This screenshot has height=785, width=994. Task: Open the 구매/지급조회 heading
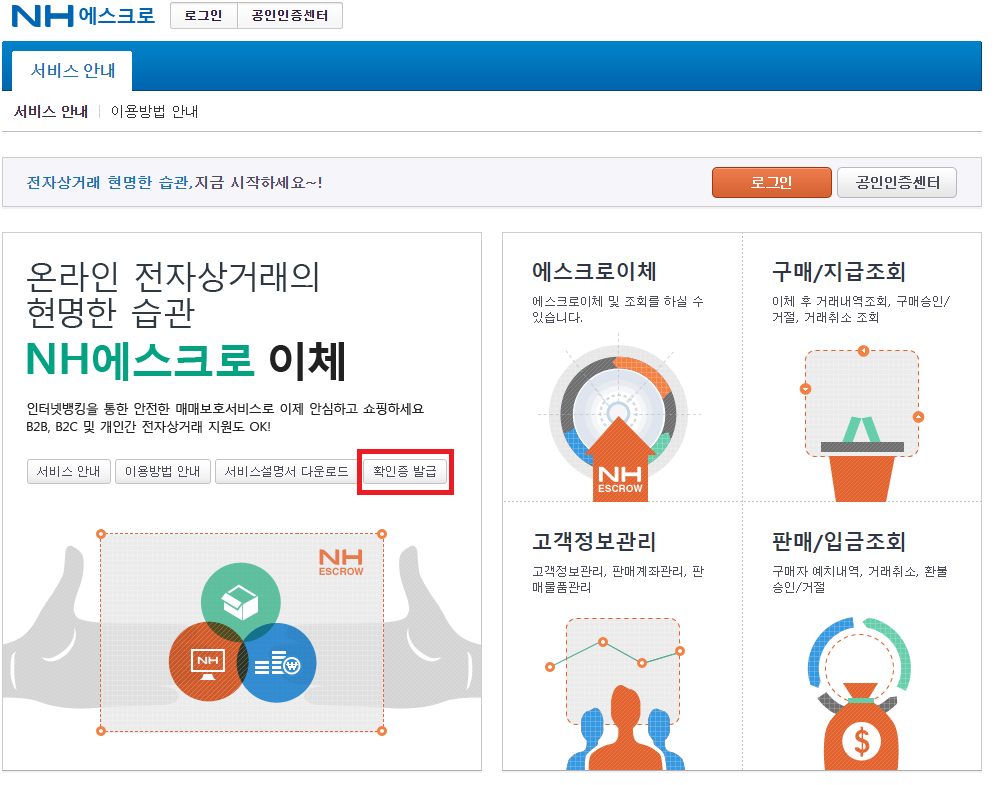839,271
